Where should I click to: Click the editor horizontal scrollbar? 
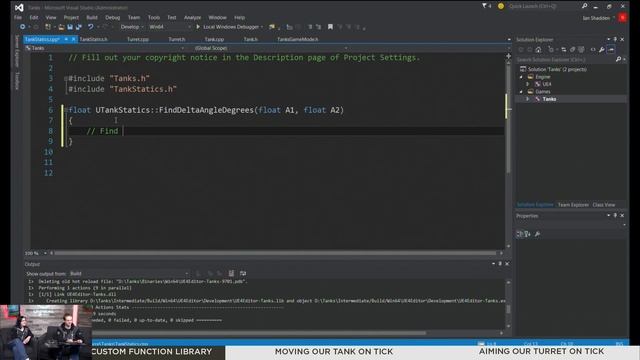[276, 253]
